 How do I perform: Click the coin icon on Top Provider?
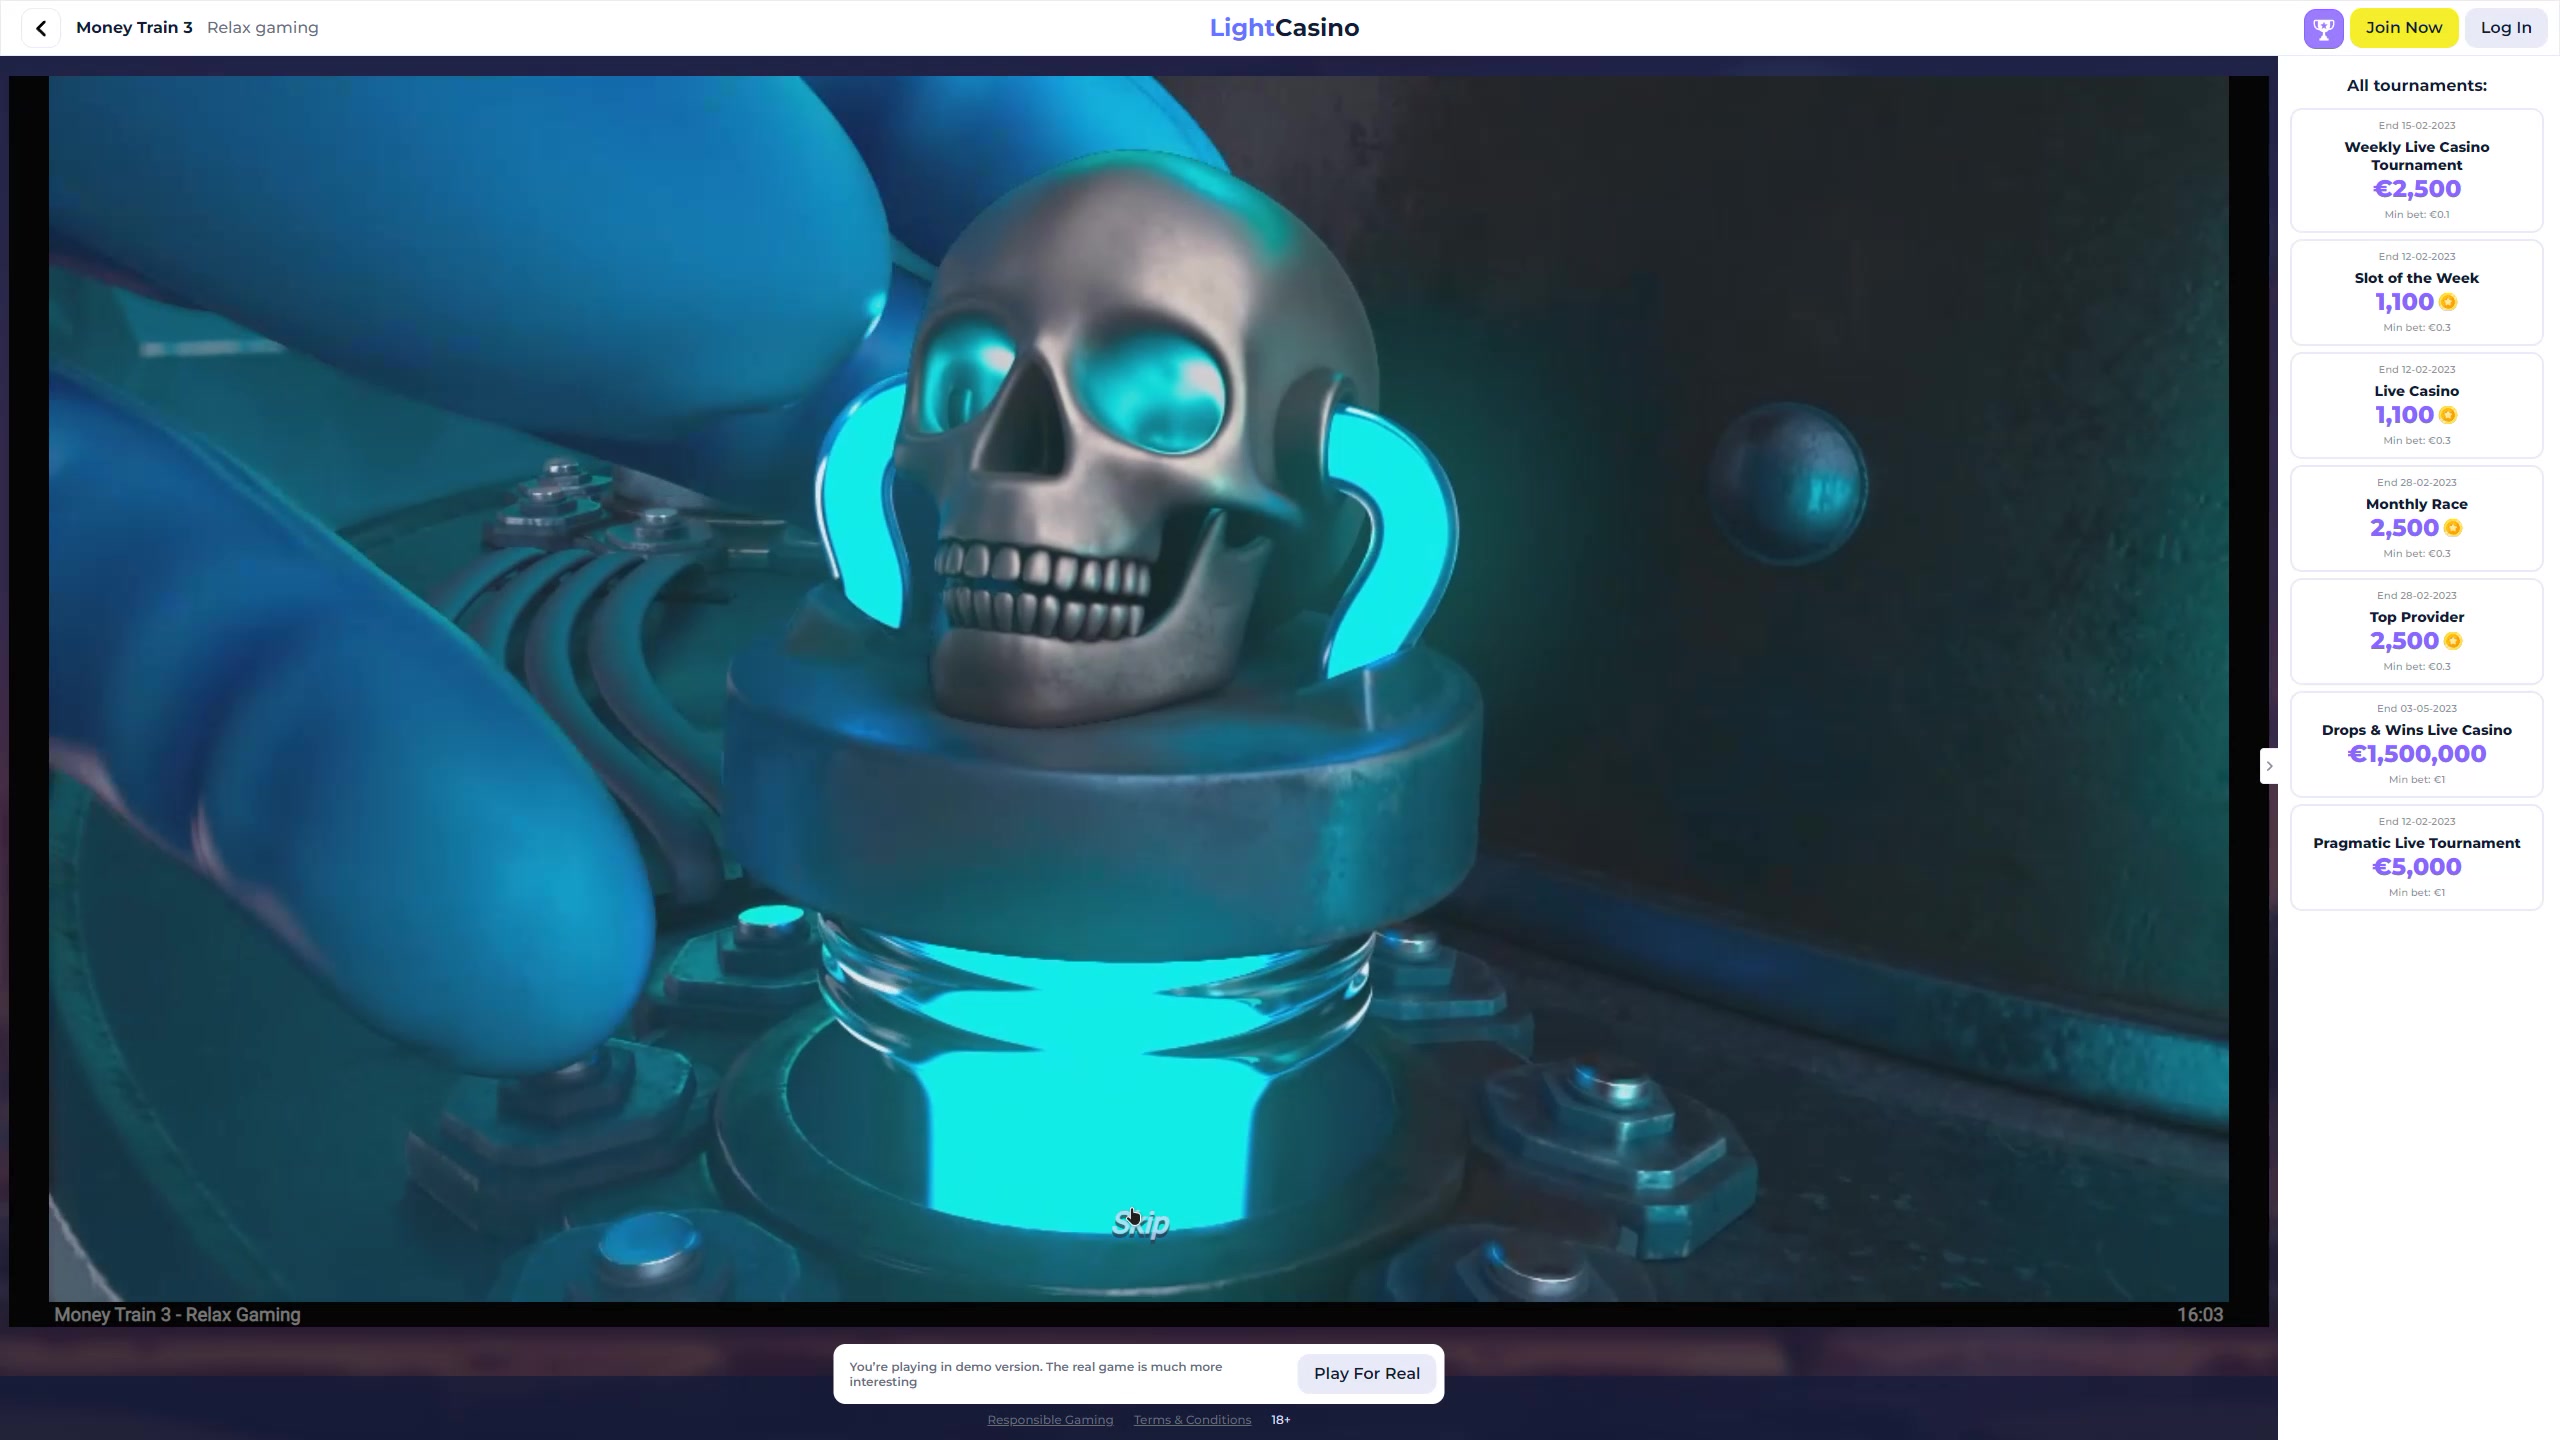point(2452,641)
